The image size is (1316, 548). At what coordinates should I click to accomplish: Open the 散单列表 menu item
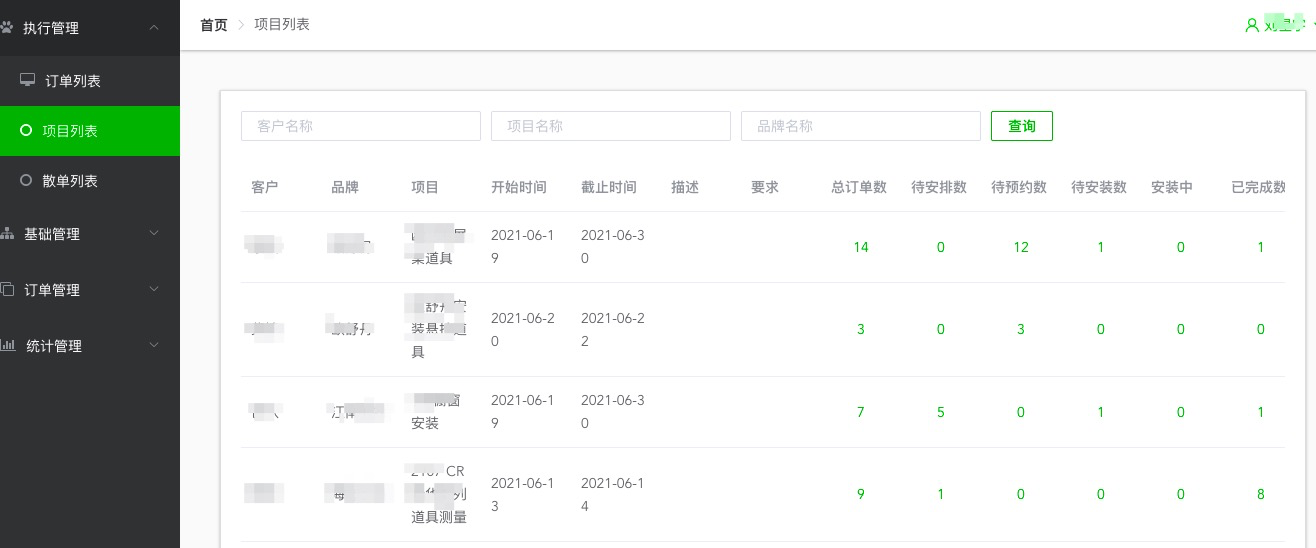[x=70, y=181]
